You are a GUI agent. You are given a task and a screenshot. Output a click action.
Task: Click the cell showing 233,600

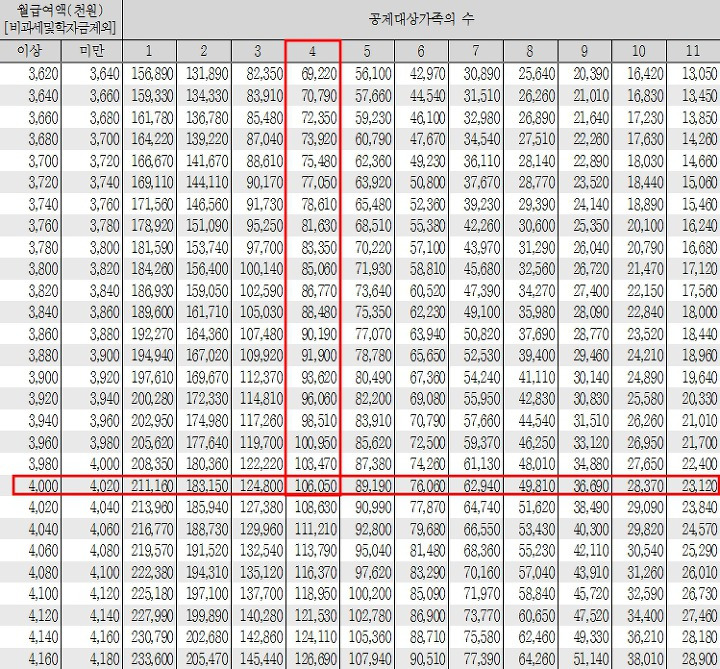coord(150,659)
